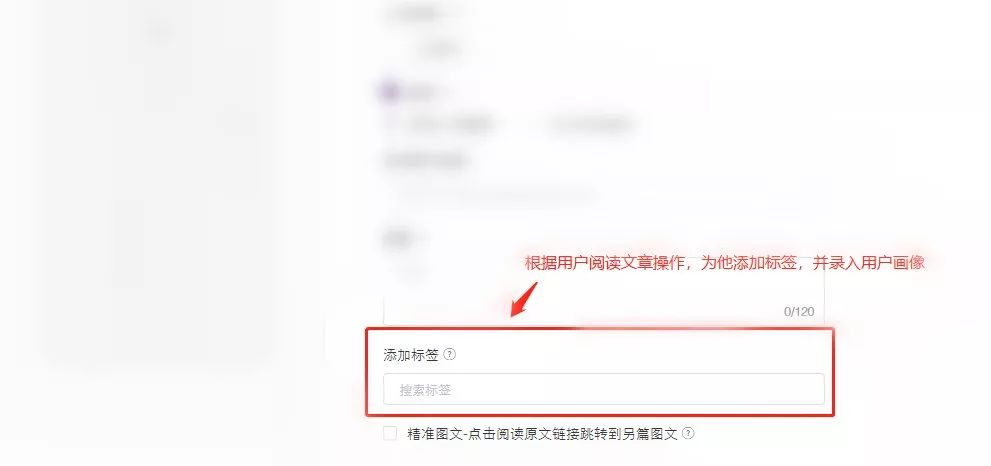Enable the 精准图文 checkbox
Screen dimensions: 991x466
(390, 433)
